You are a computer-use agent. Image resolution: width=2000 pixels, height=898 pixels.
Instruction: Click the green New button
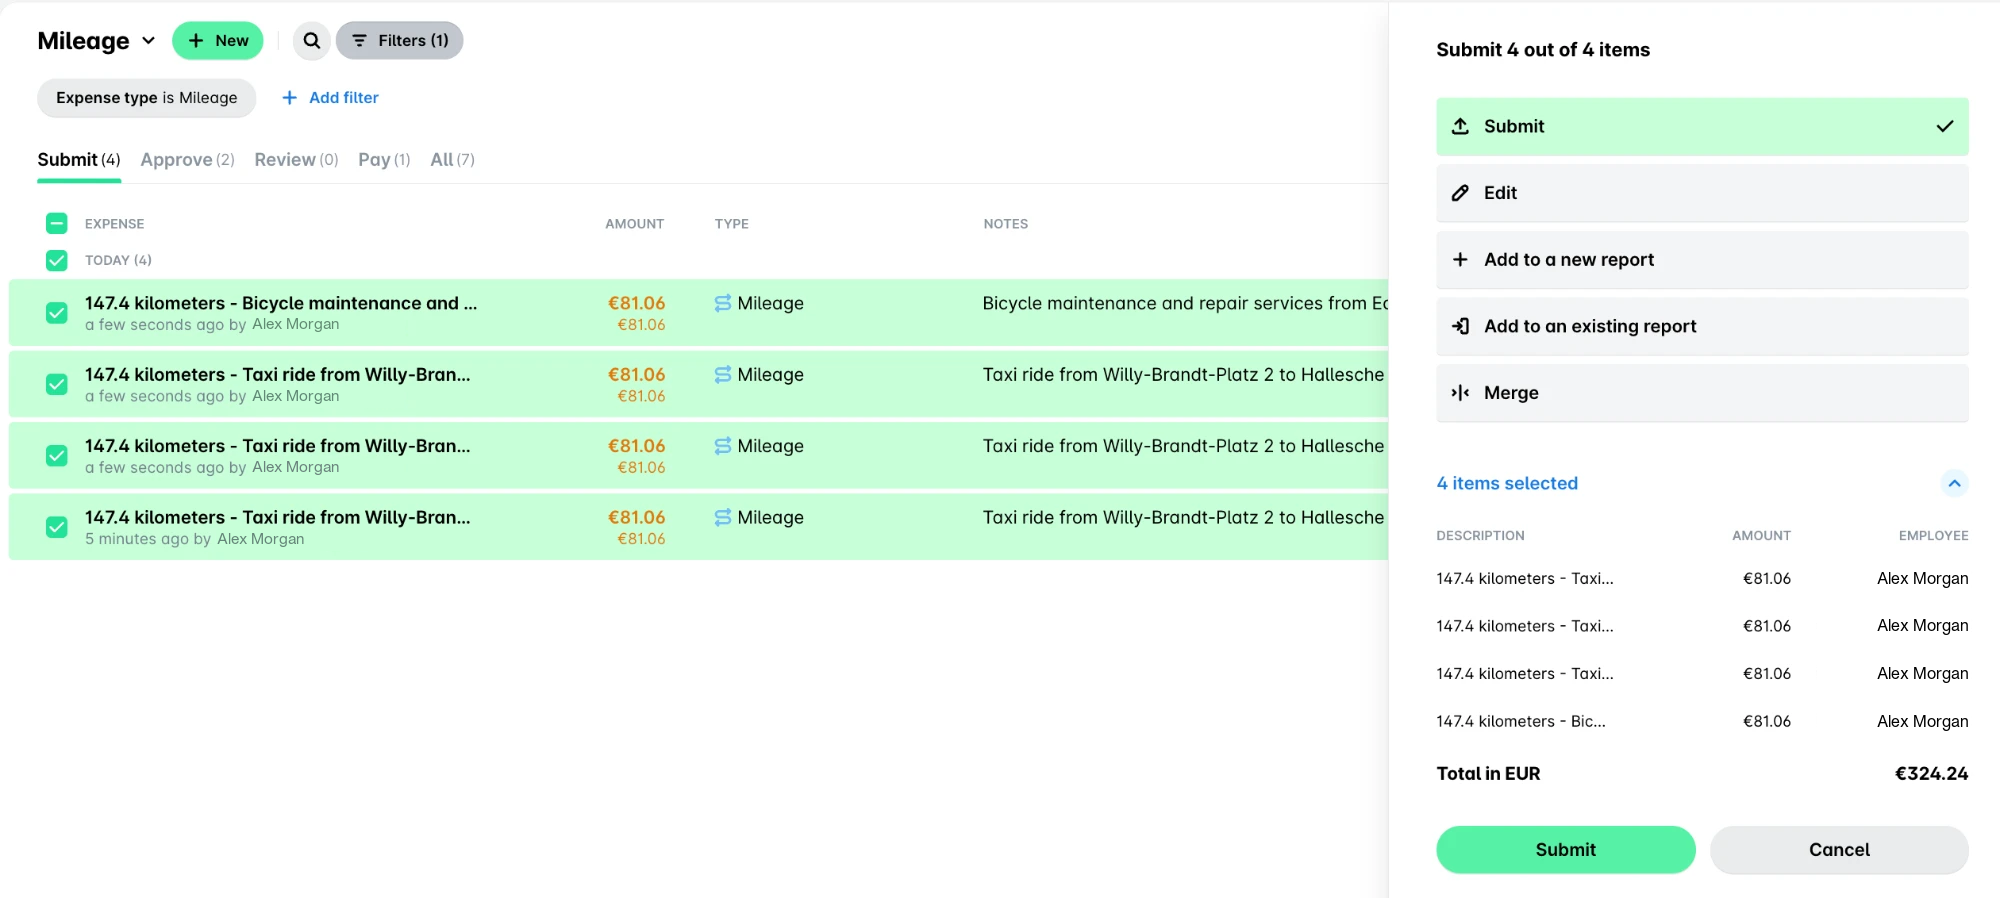pos(218,41)
